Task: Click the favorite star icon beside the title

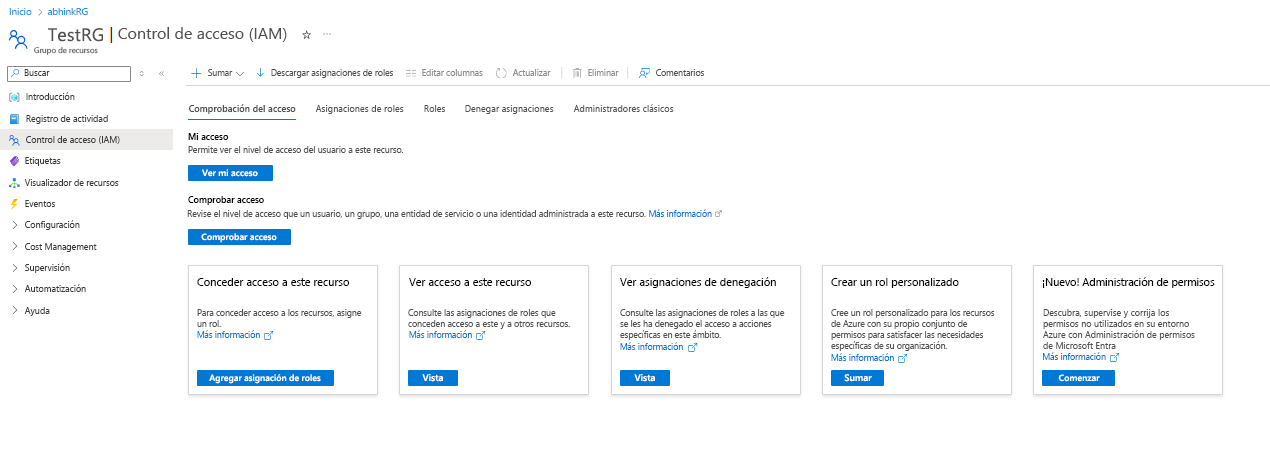Action: 307,34
